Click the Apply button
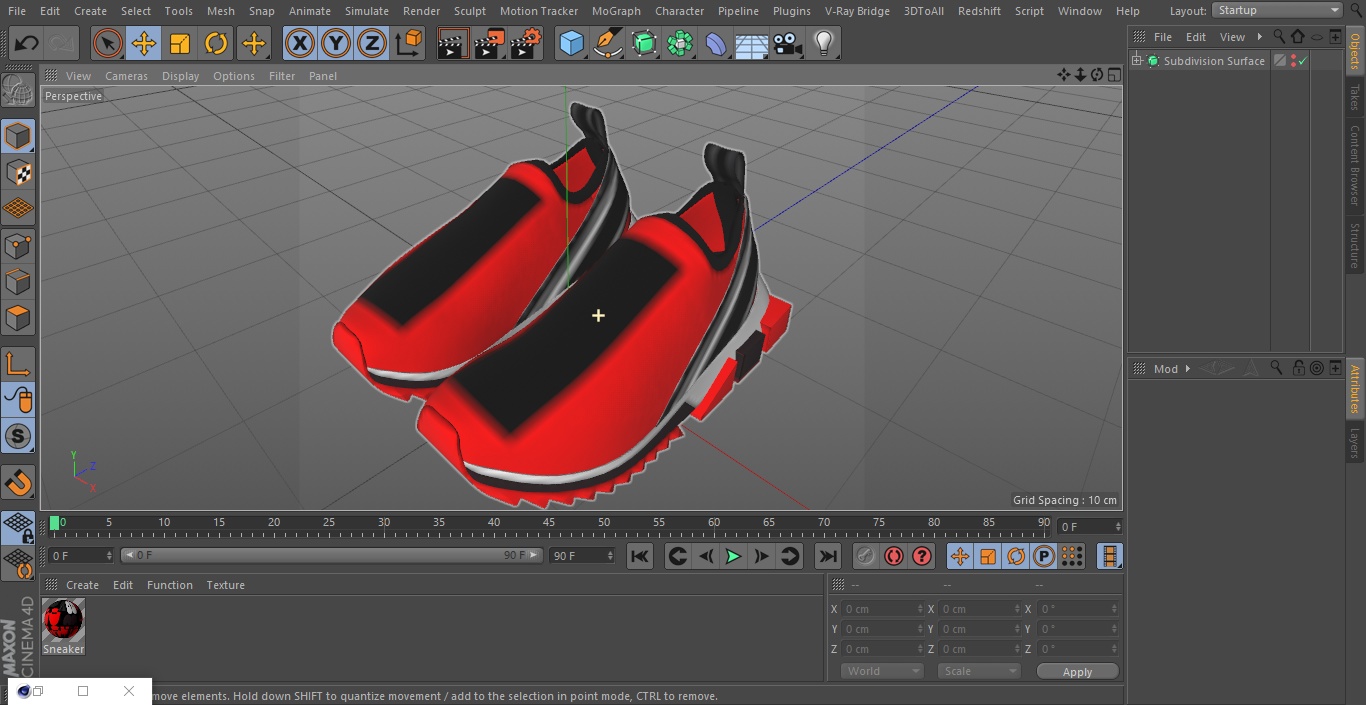Viewport: 1366px width, 705px height. (x=1077, y=672)
